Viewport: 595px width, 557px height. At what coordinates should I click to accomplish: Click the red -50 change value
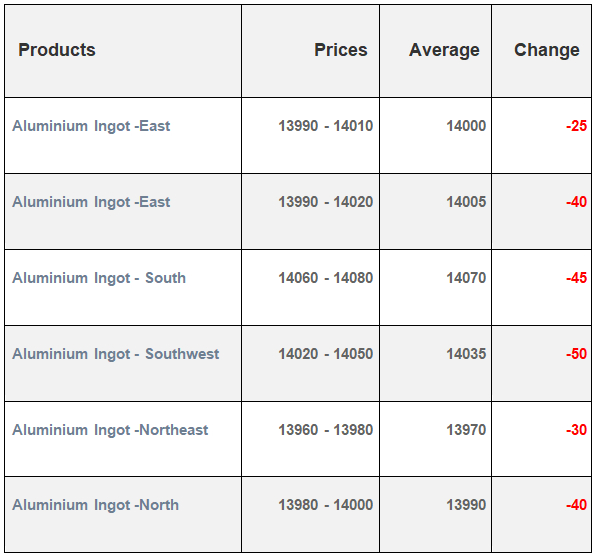pyautogui.click(x=576, y=354)
